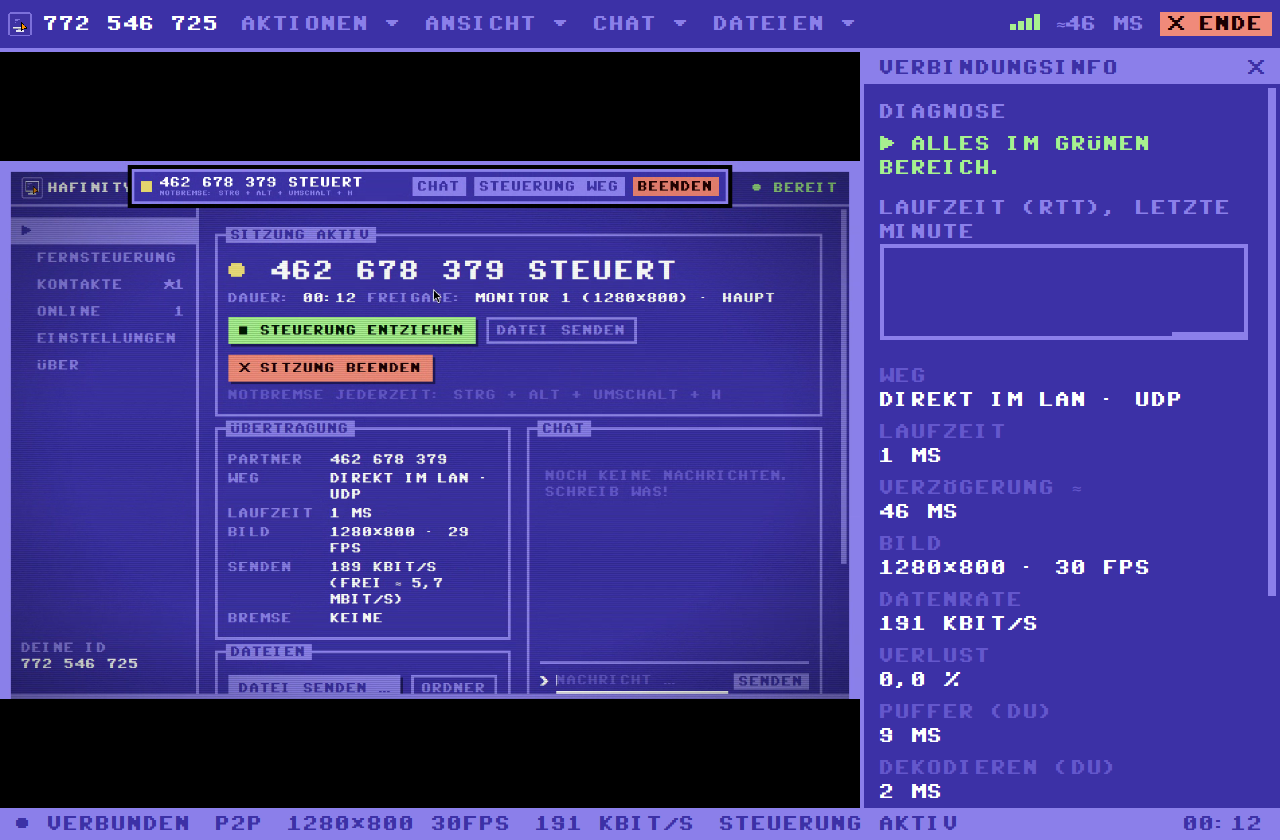
Task: Click the X SITZUNG BEENDEN button
Action: [330, 368]
